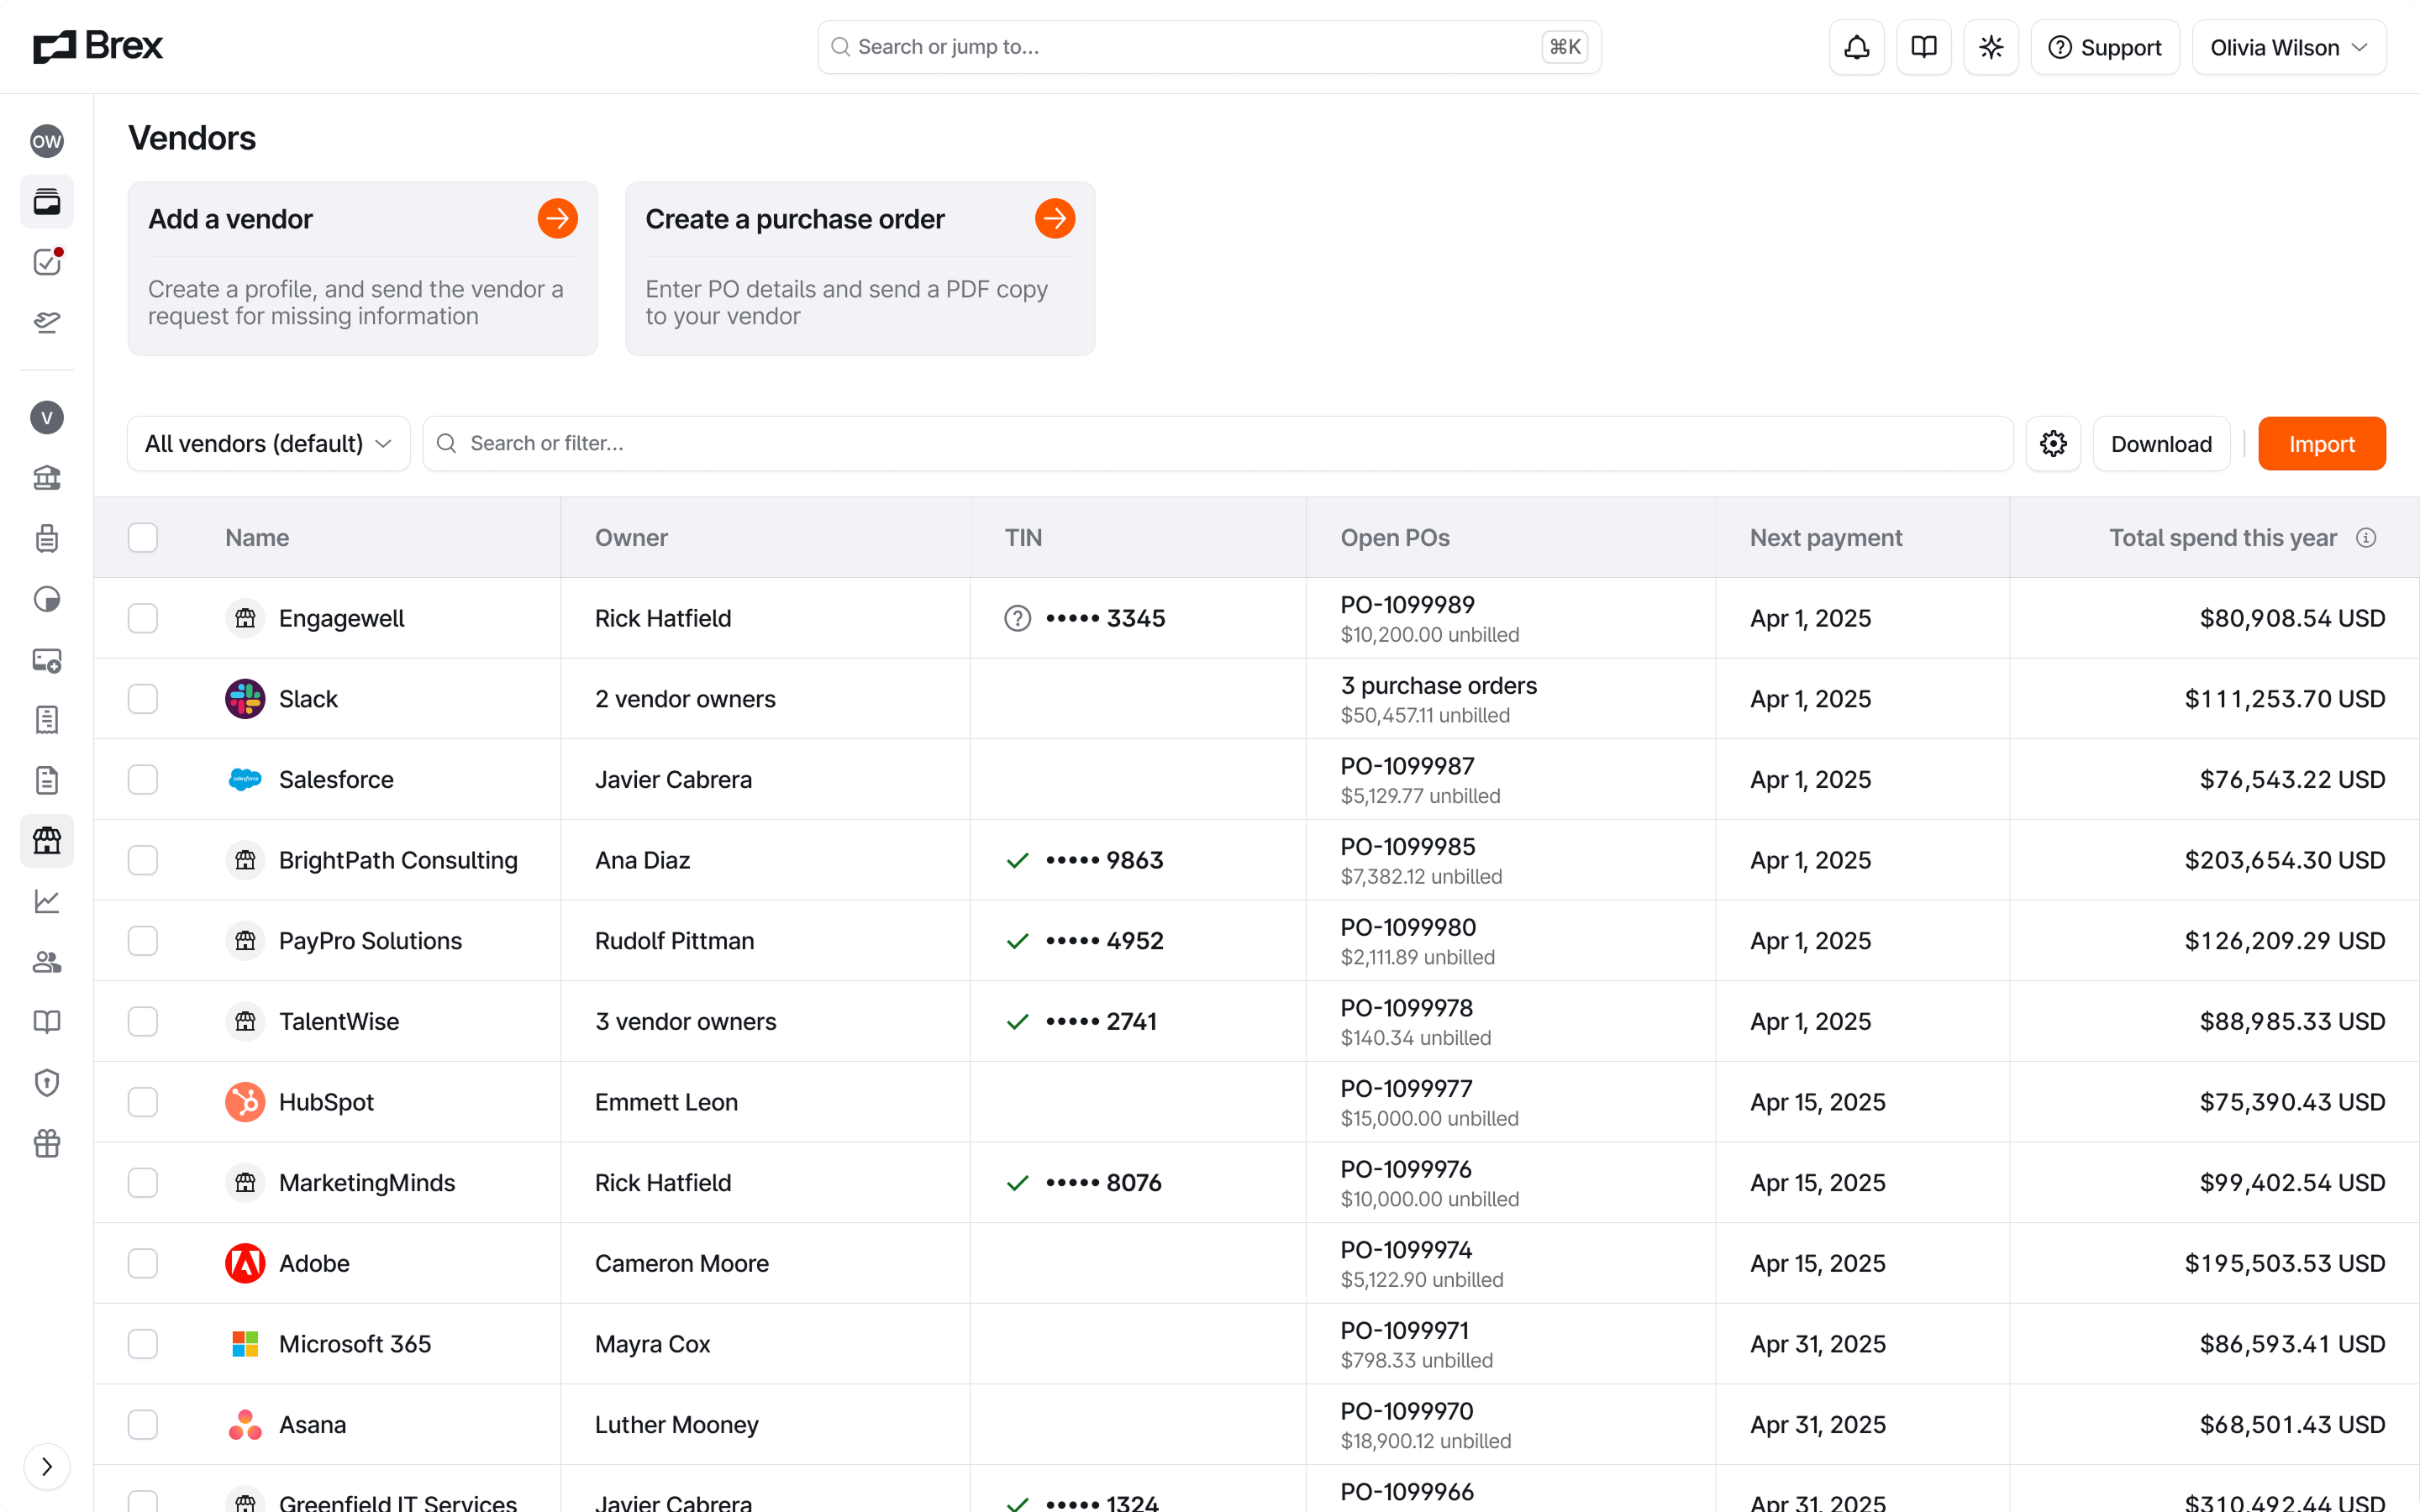
Task: Click the HubSpot logo
Action: 245,1102
